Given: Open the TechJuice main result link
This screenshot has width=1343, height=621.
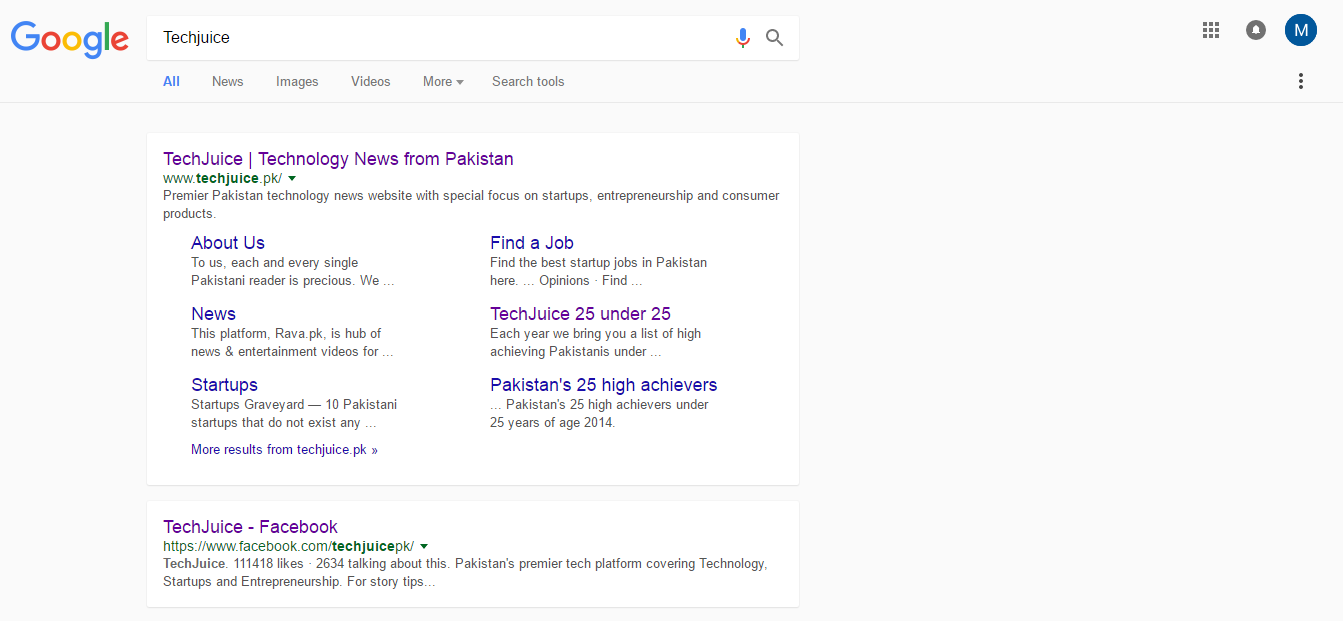Looking at the screenshot, I should [338, 158].
